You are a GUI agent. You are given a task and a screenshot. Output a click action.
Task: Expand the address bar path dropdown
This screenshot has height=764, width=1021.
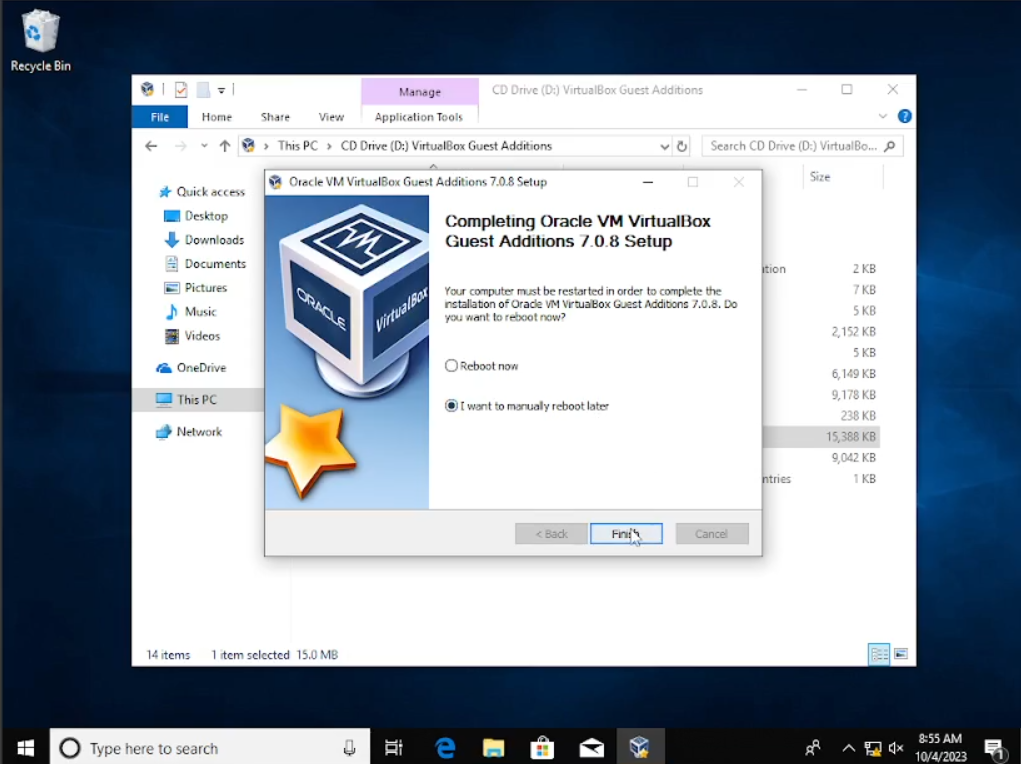[x=665, y=146]
